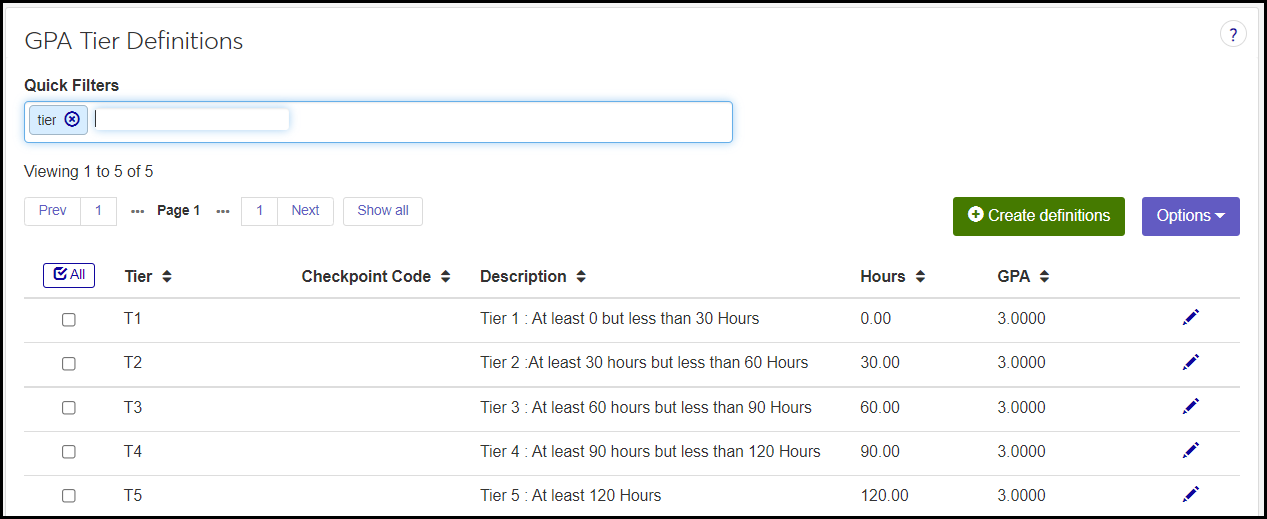Remove the 'tier' quick filter tag
The image size is (1267, 519).
pyautogui.click(x=72, y=119)
